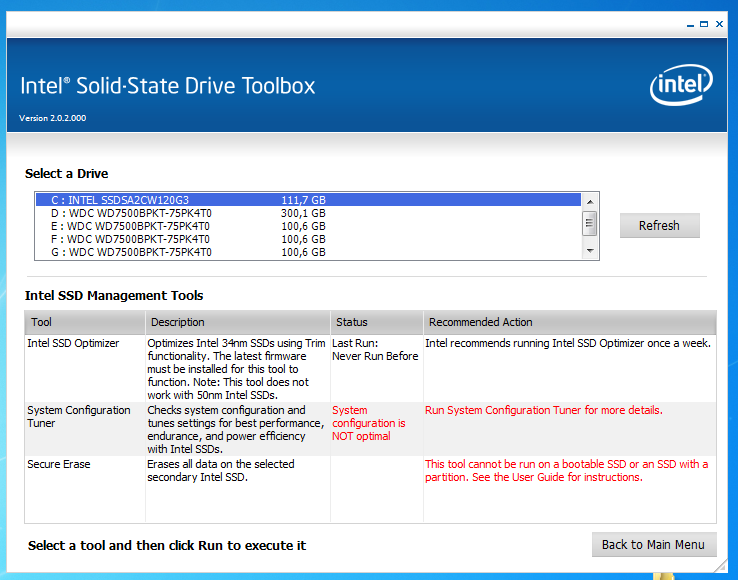Viewport: 738px width, 580px height.
Task: Select drive G: WDC WD7500BPKT
Action: coord(308,252)
